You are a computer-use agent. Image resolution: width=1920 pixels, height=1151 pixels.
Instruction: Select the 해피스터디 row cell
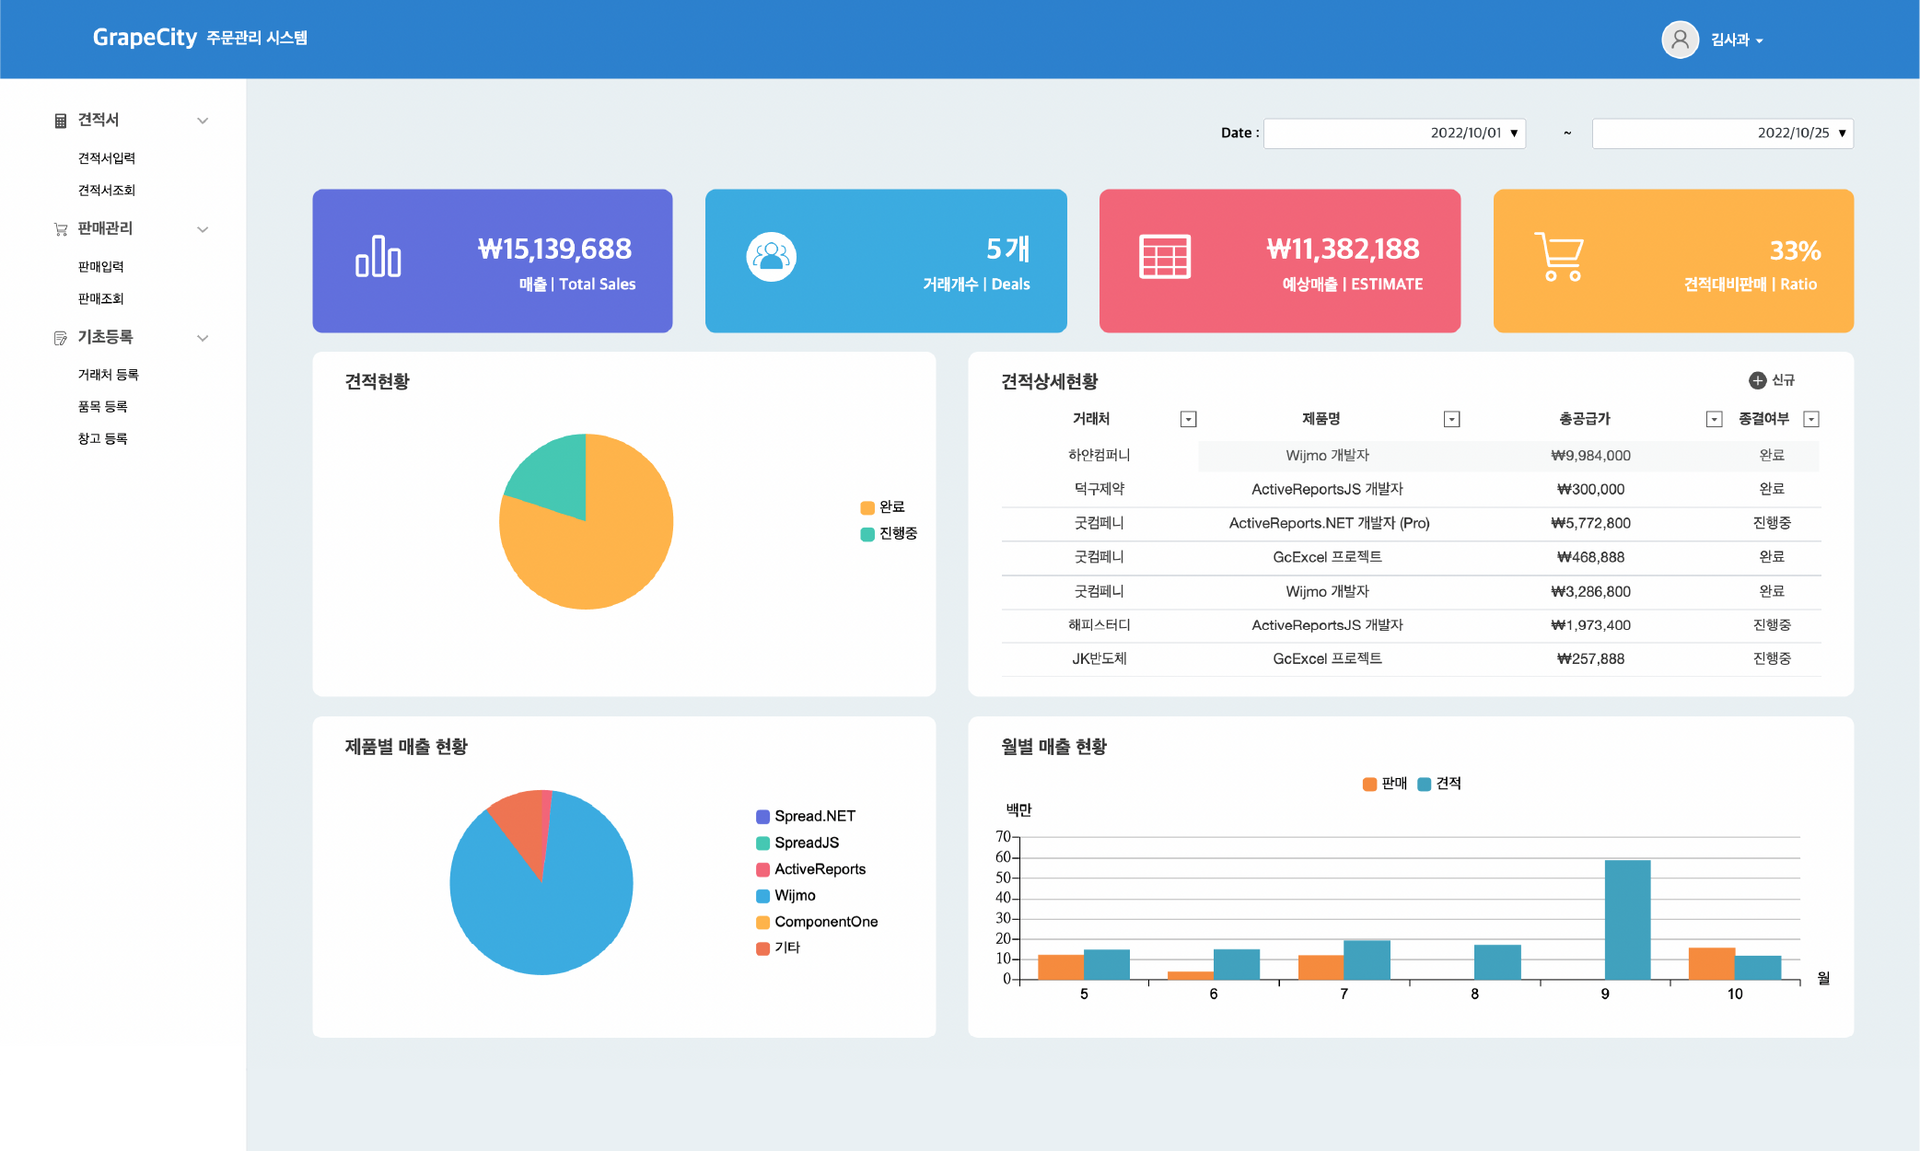pos(1099,625)
